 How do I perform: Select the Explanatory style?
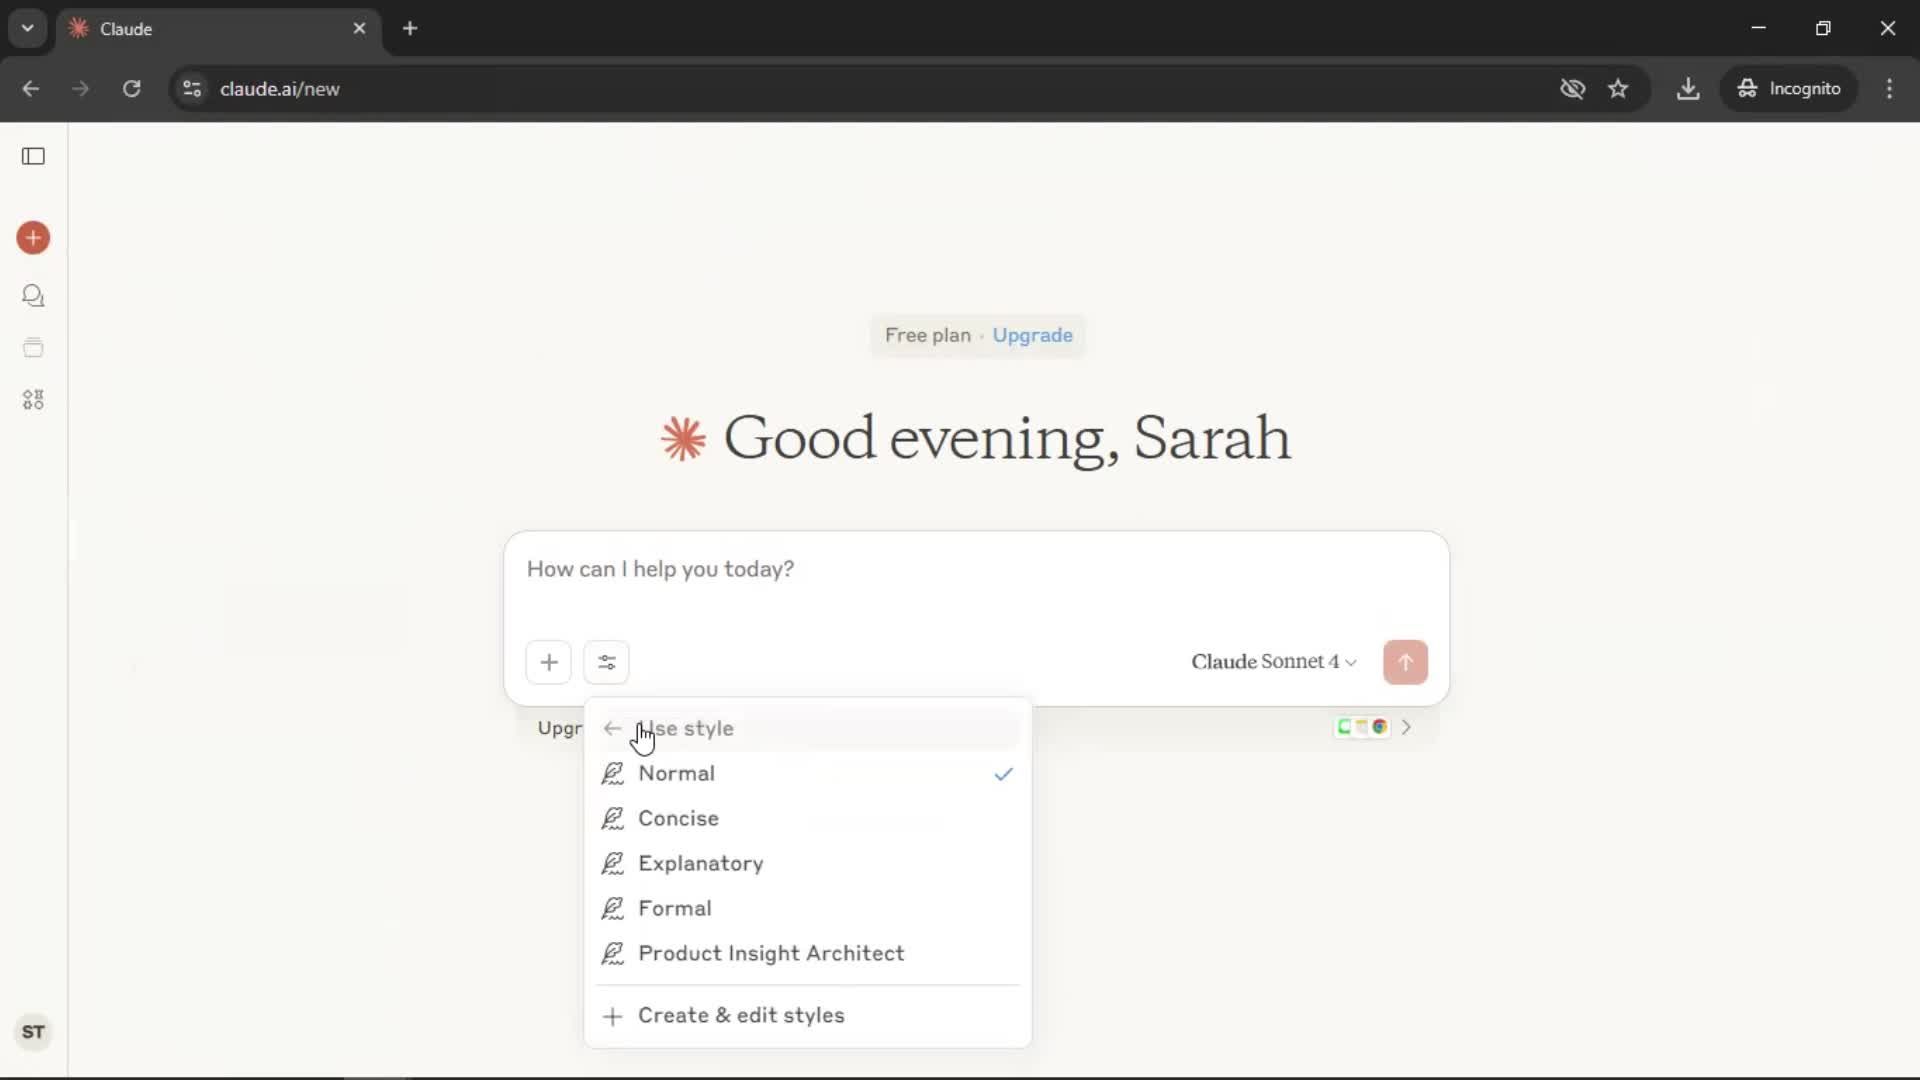tap(808, 864)
